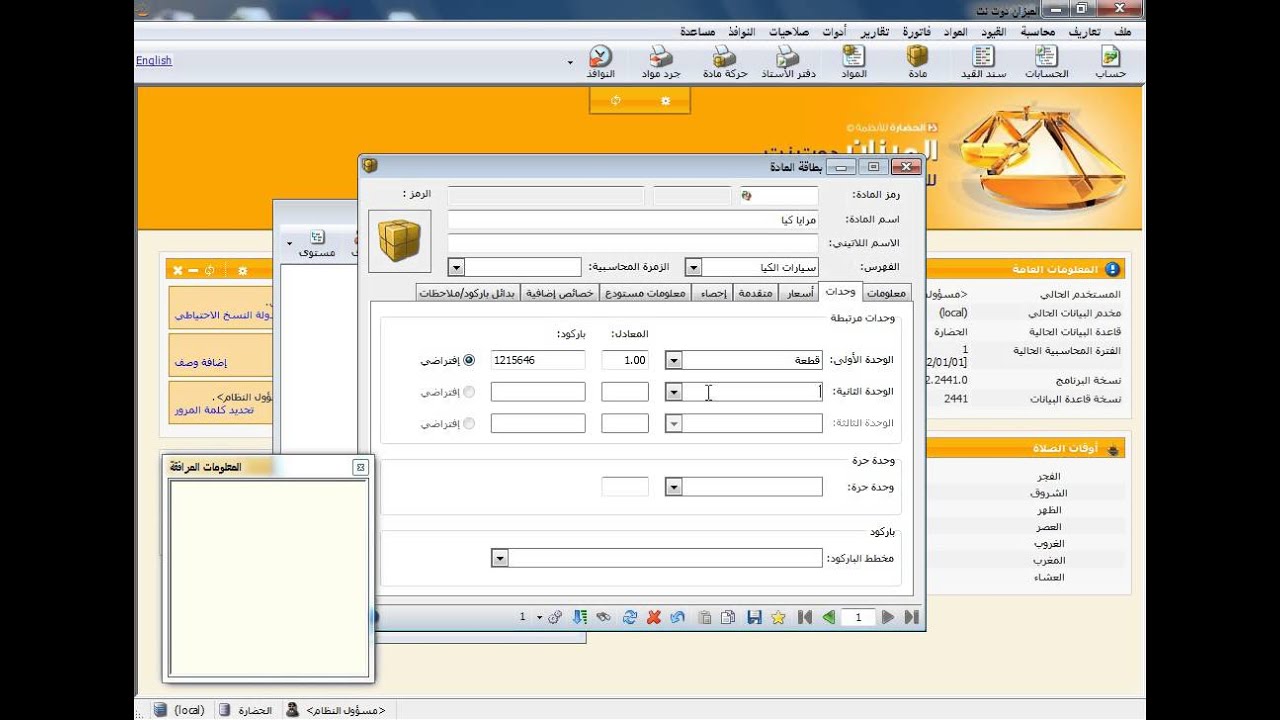This screenshot has width=1280, height=720.
Task: Open dropdown arrow beside 1 in card toolbar
Action: (539, 618)
